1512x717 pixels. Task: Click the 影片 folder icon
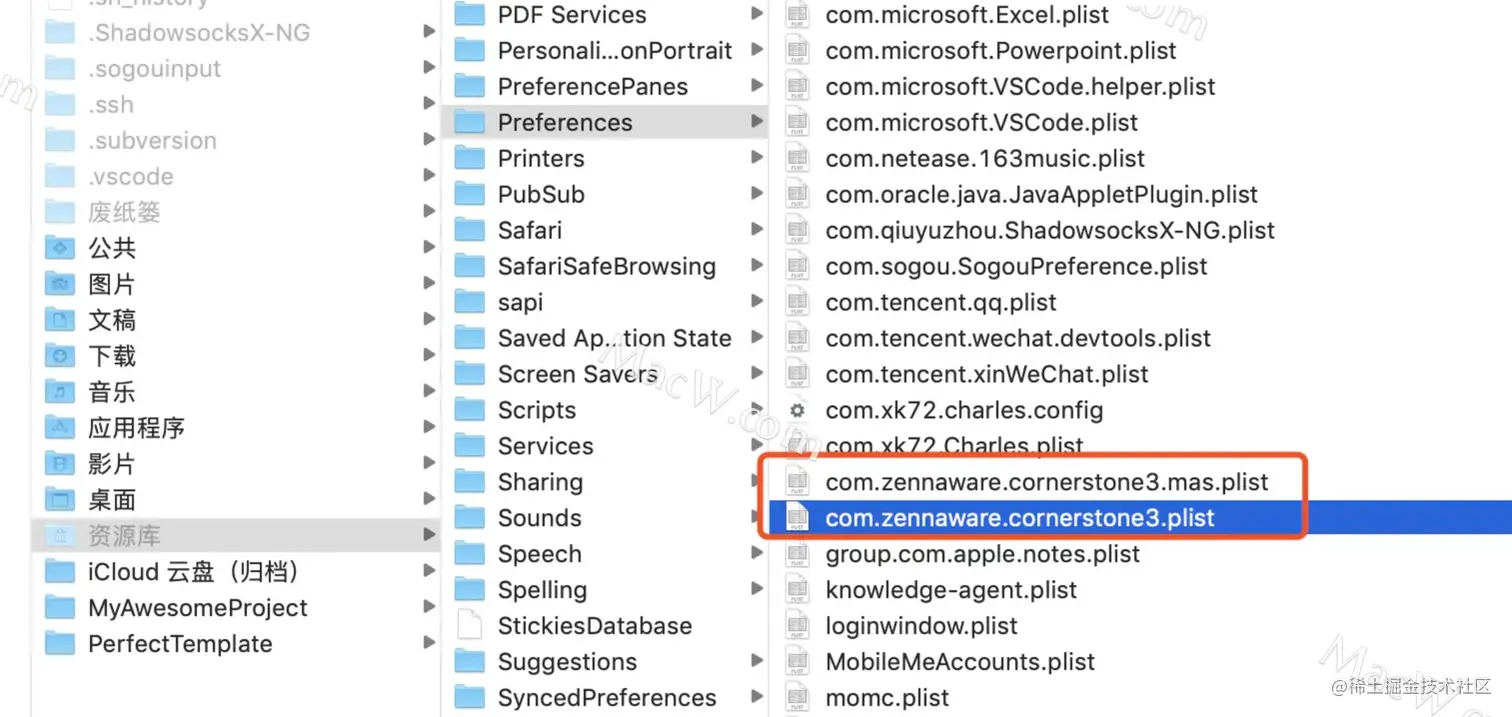click(61, 465)
